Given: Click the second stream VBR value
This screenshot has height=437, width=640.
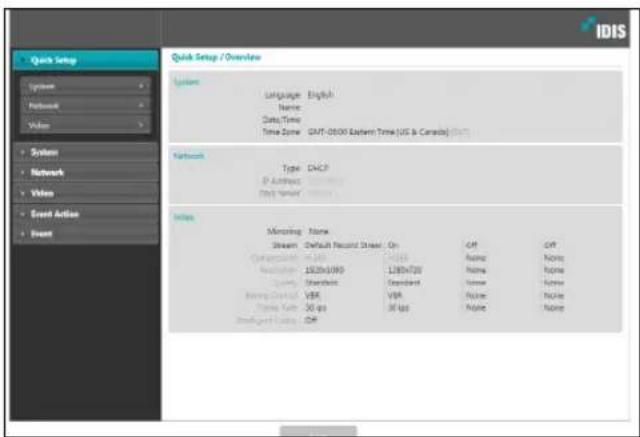Looking at the screenshot, I should pyautogui.click(x=395, y=295).
